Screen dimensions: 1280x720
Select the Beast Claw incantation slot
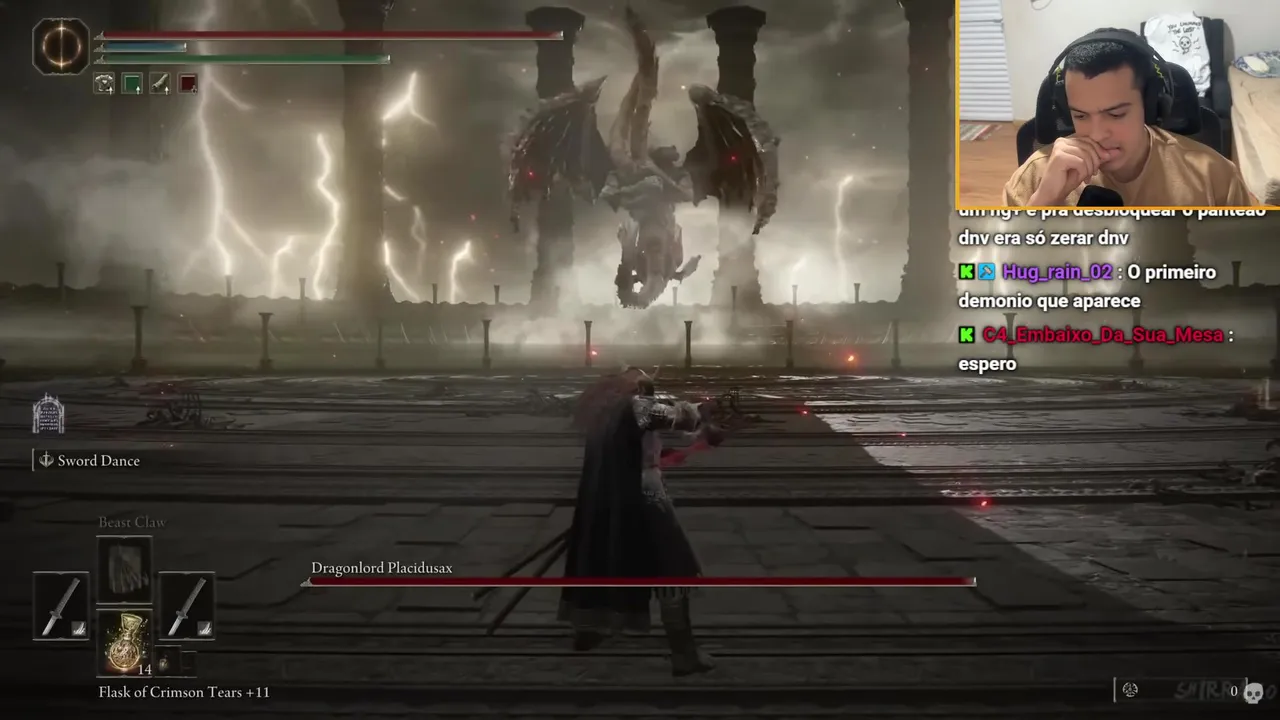click(x=124, y=569)
